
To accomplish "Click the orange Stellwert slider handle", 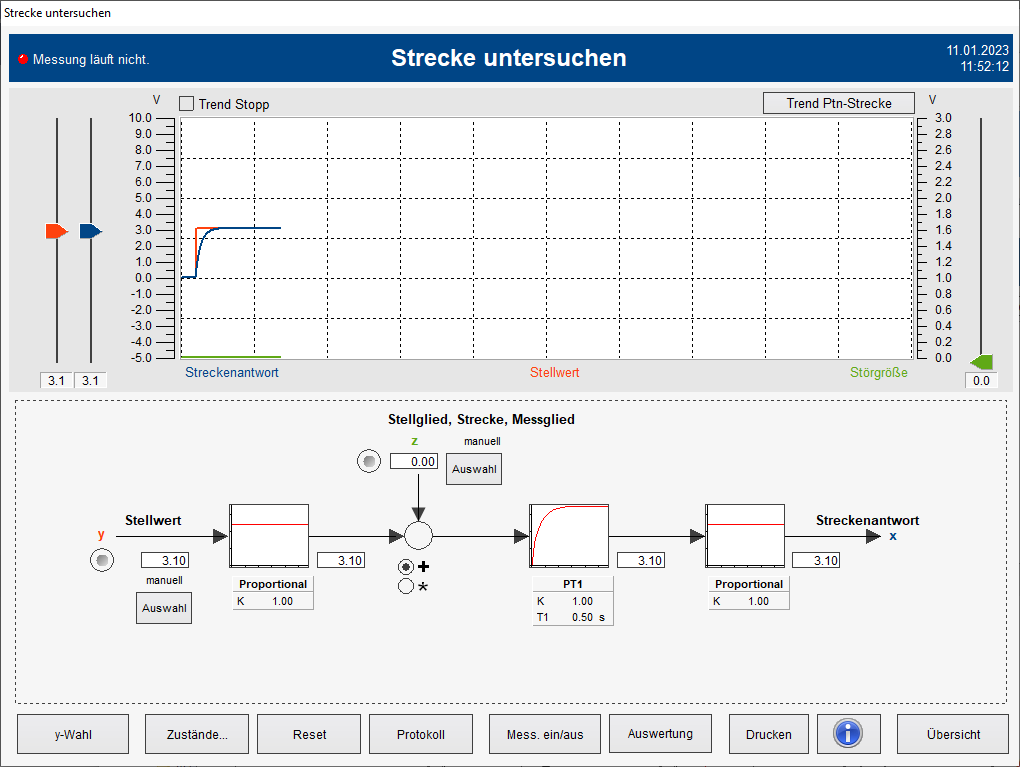I will [x=57, y=231].
